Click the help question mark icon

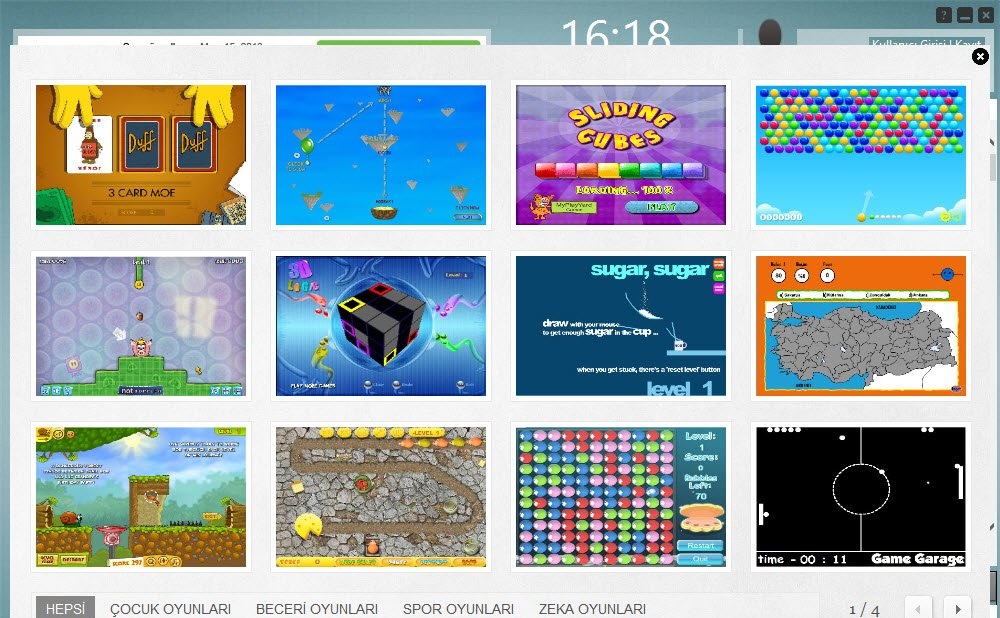click(x=944, y=15)
